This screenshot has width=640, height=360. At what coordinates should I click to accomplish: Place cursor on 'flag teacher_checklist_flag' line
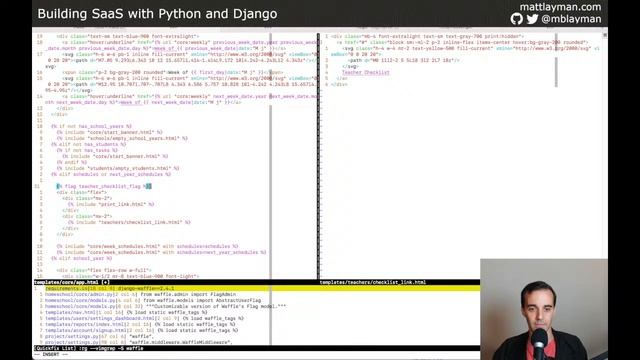[x=104, y=186]
